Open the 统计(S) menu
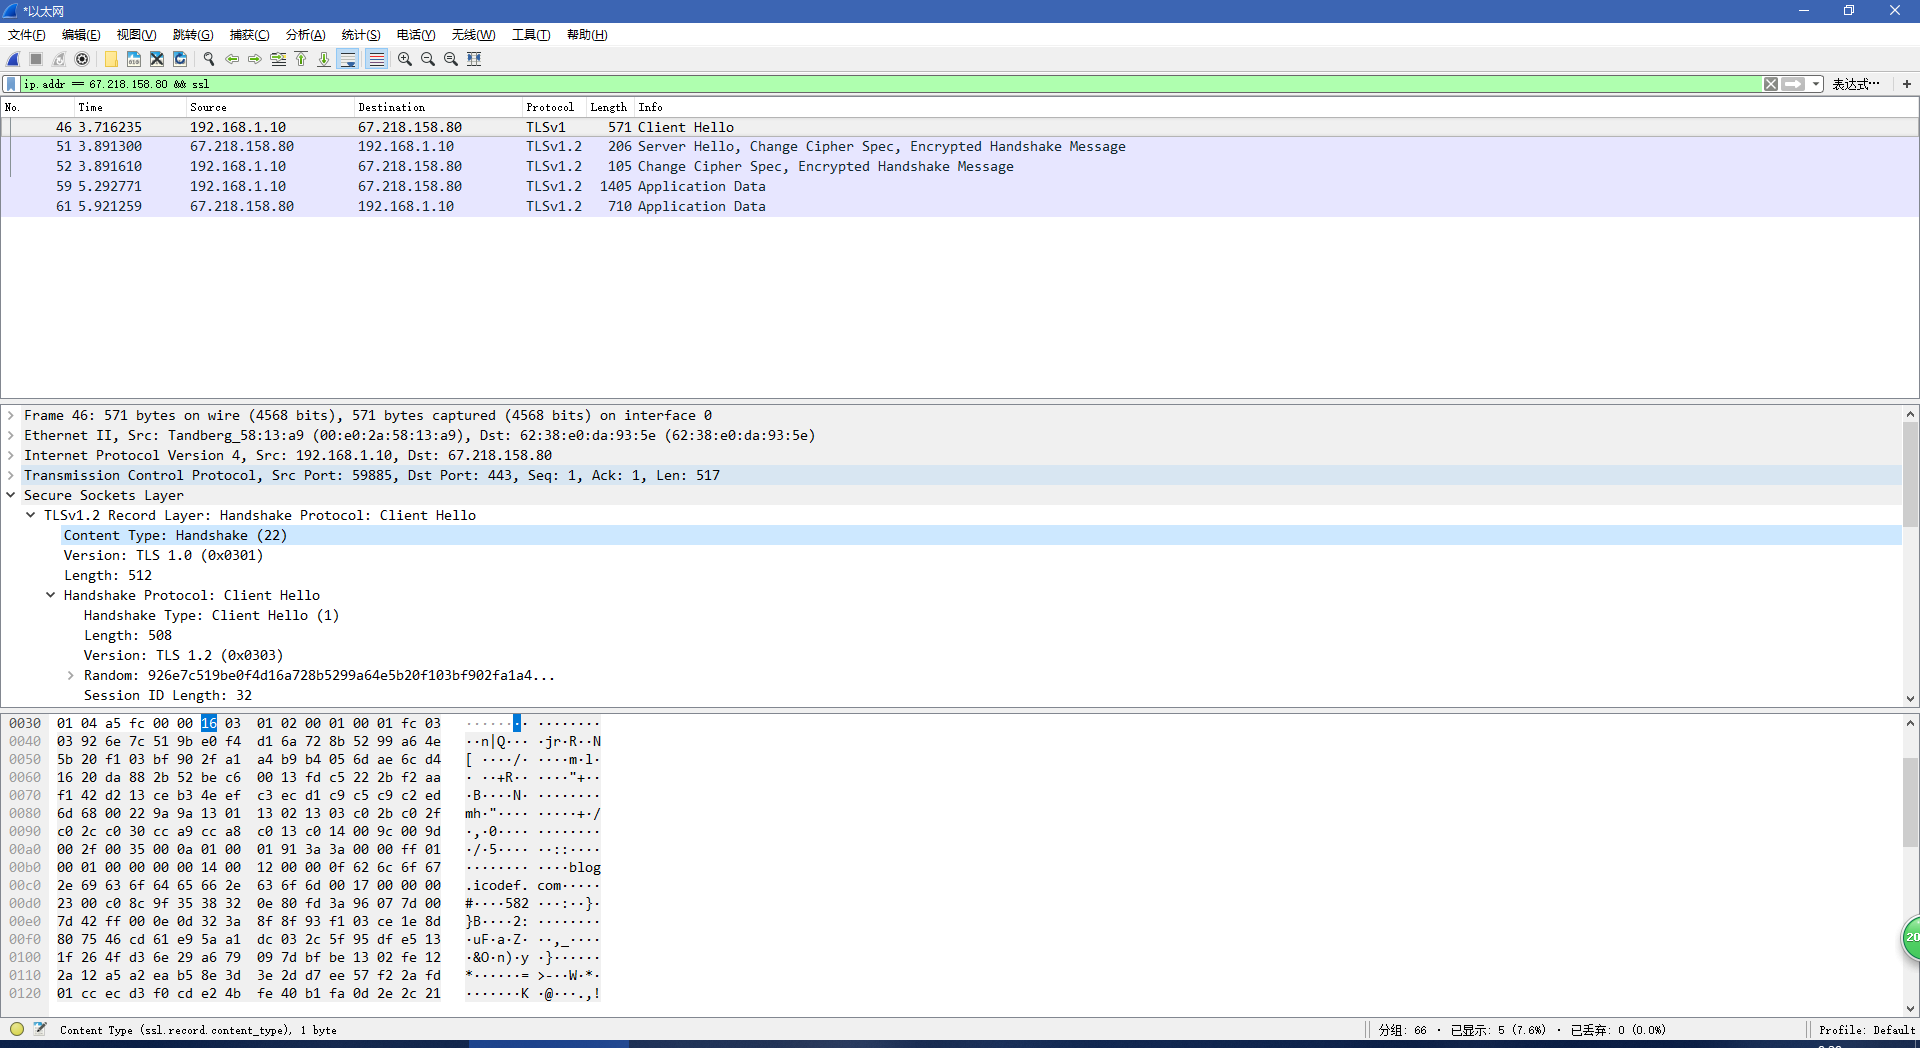Viewport: 1920px width, 1048px height. tap(361, 35)
